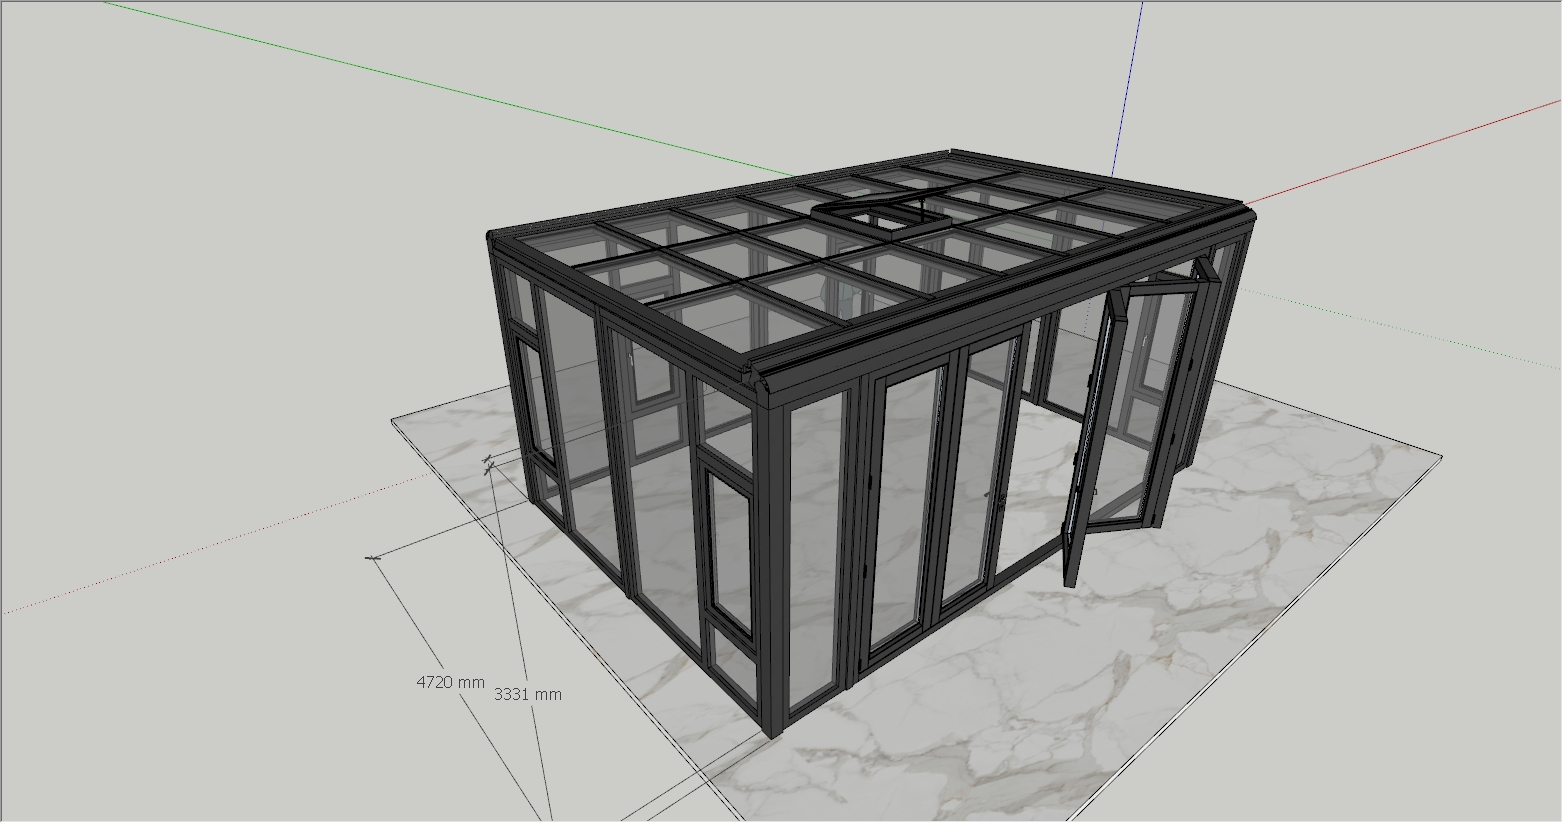This screenshot has height=823, width=1563.
Task: Click the 4720 mm dimension label
Action: pos(450,682)
